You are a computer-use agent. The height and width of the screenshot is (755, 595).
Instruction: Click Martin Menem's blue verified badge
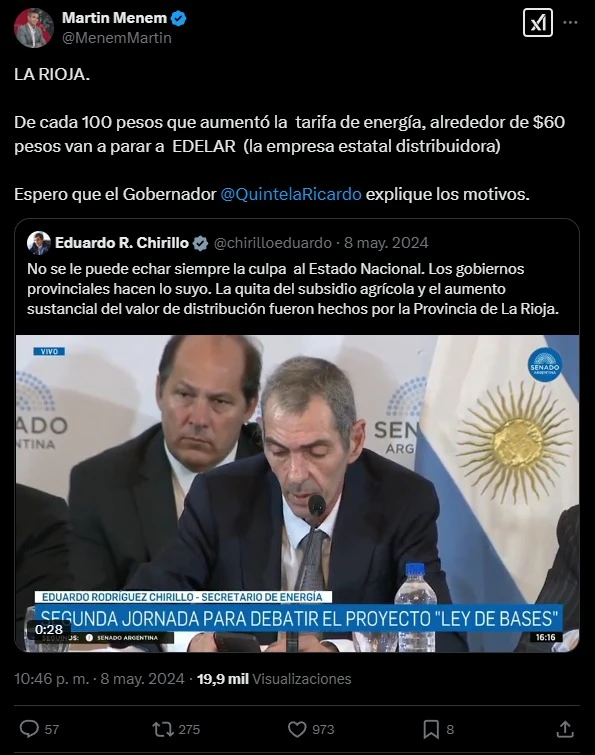[x=179, y=18]
